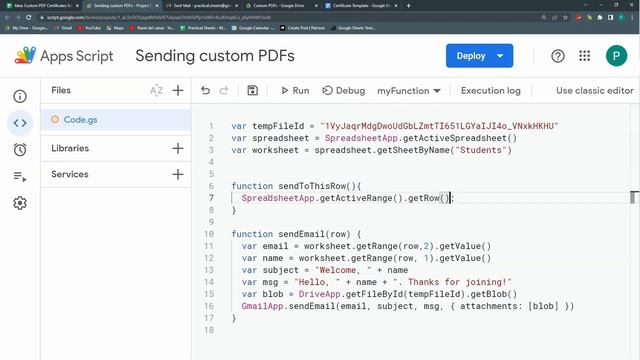Bookmark this page with star icon

pyautogui.click(x=565, y=18)
